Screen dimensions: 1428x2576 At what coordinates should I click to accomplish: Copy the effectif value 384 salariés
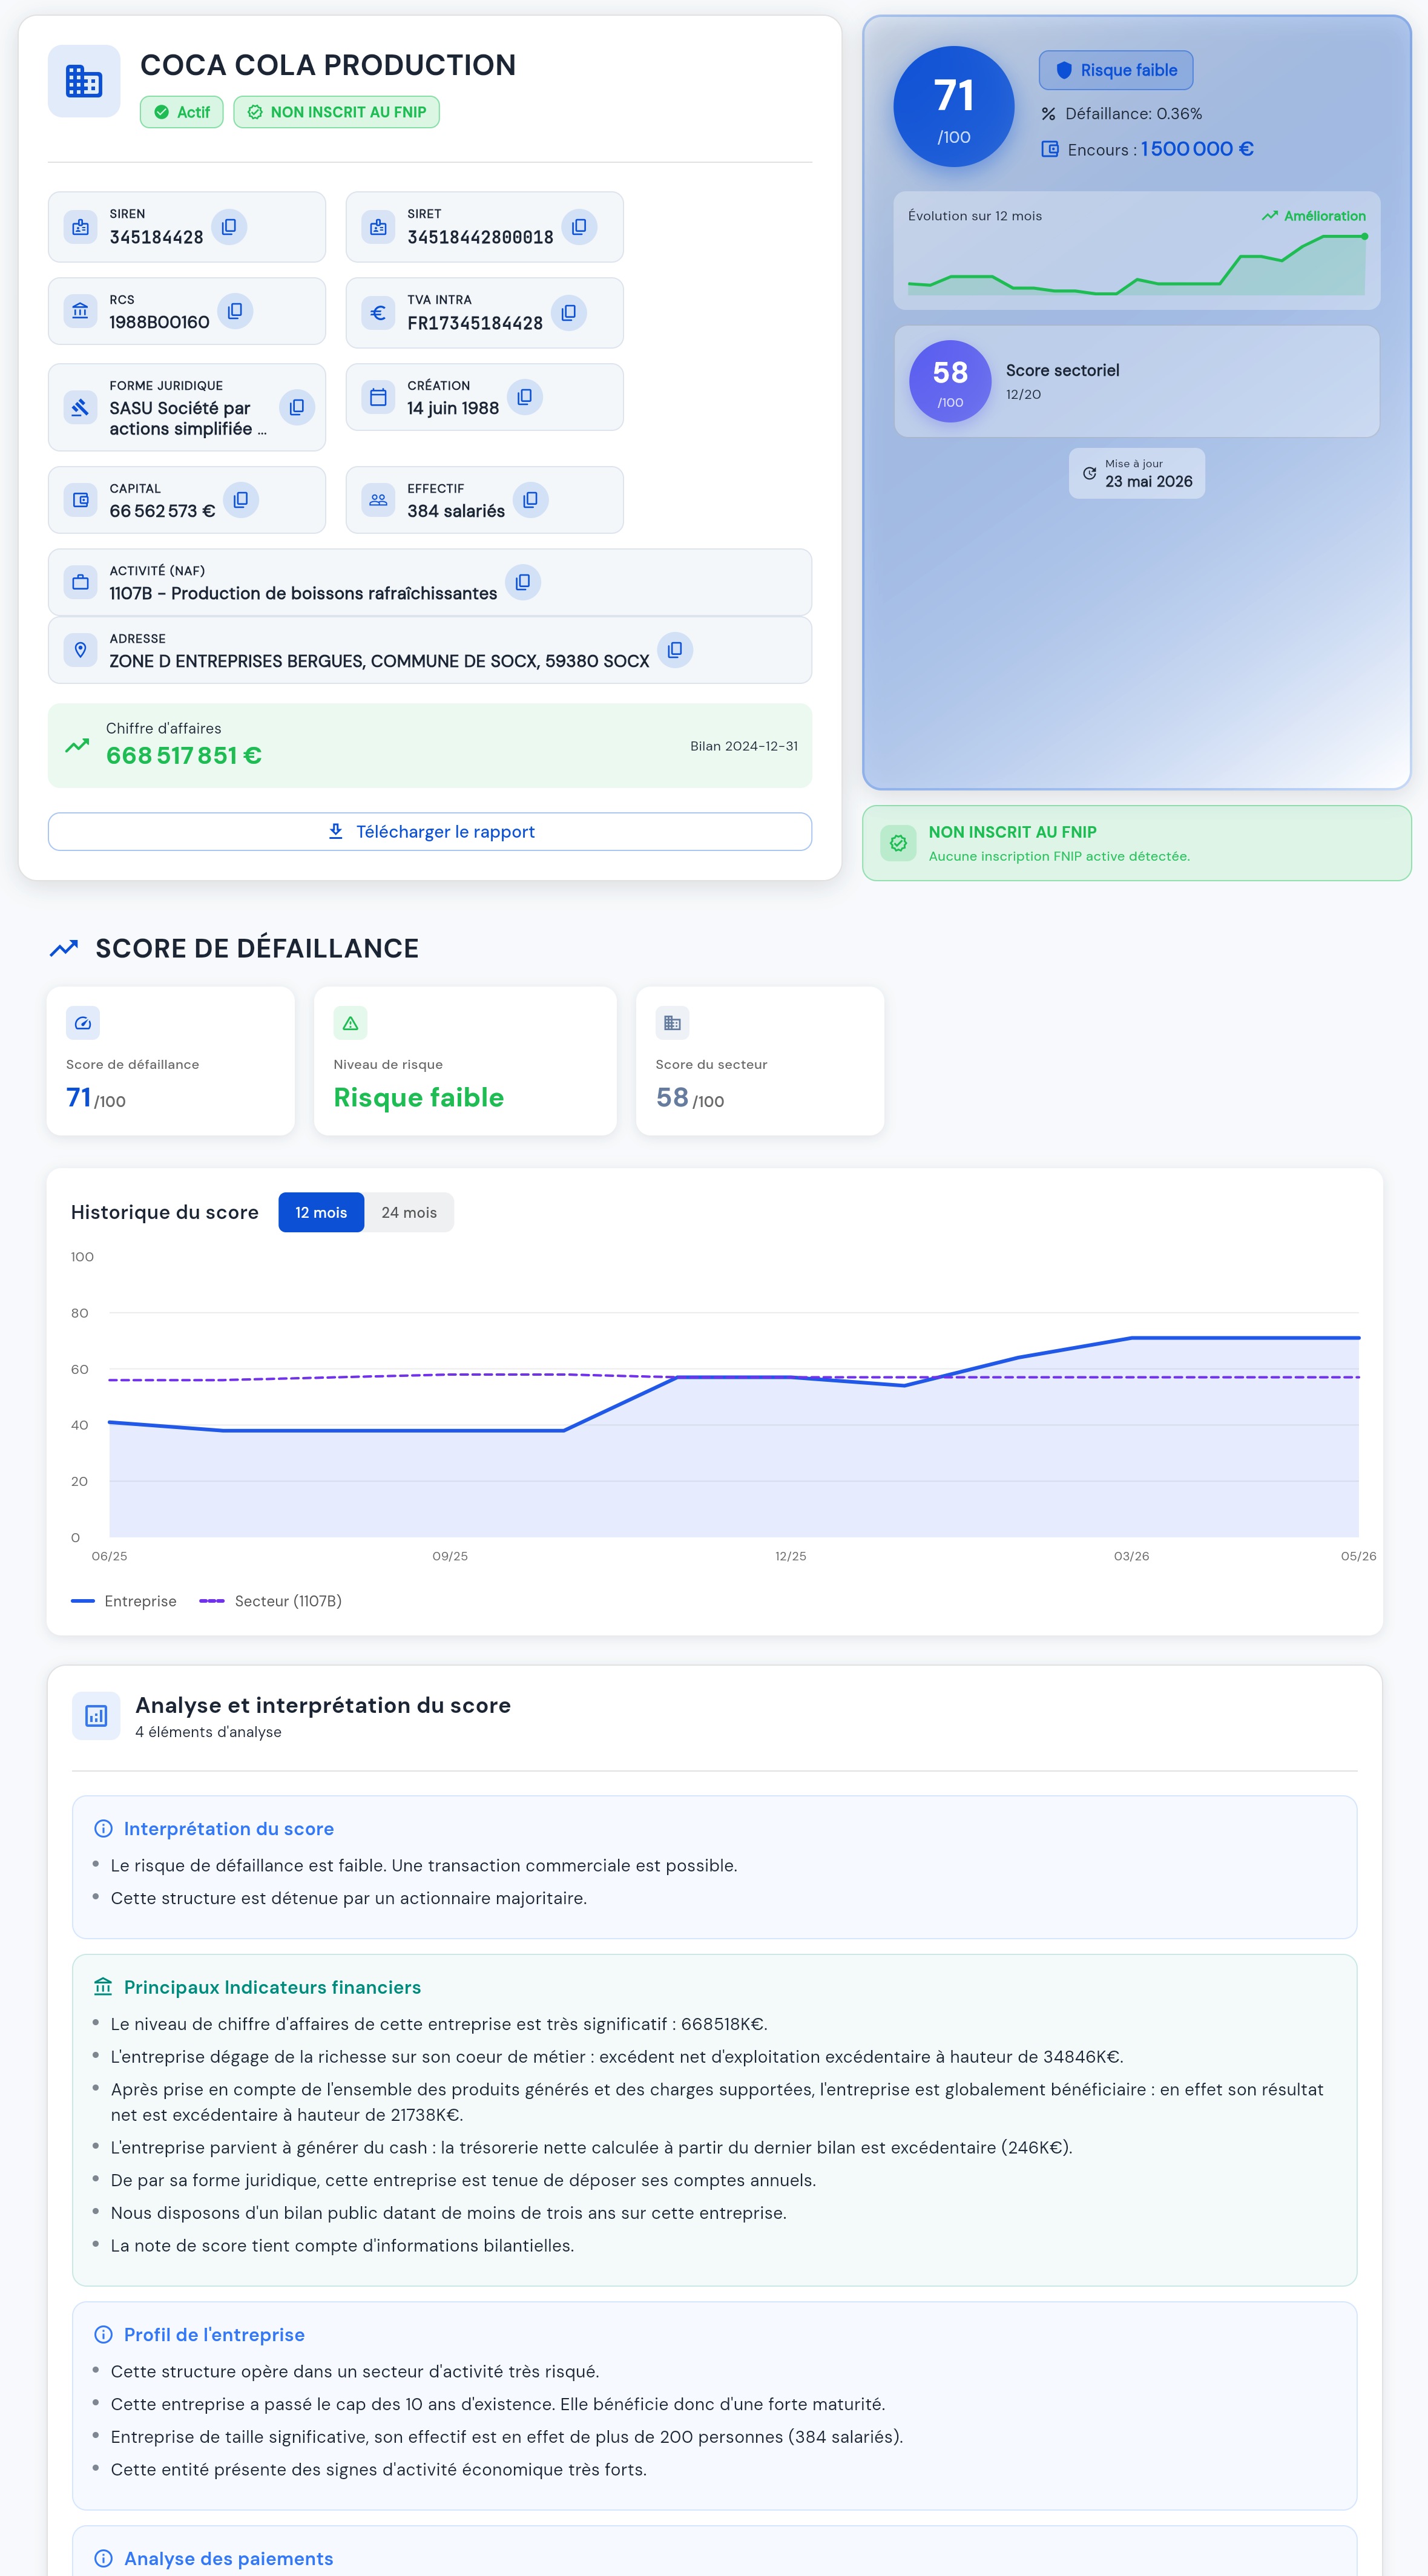tap(531, 500)
